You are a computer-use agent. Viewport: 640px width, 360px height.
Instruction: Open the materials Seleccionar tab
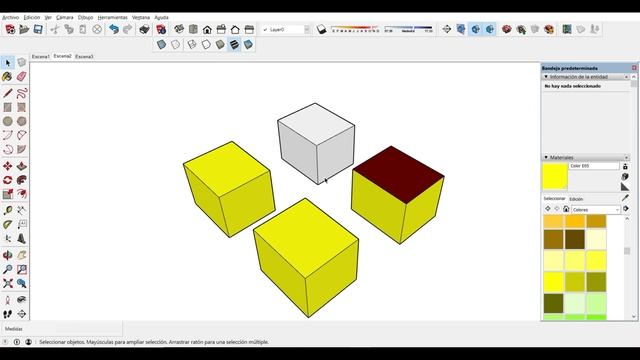click(x=554, y=198)
